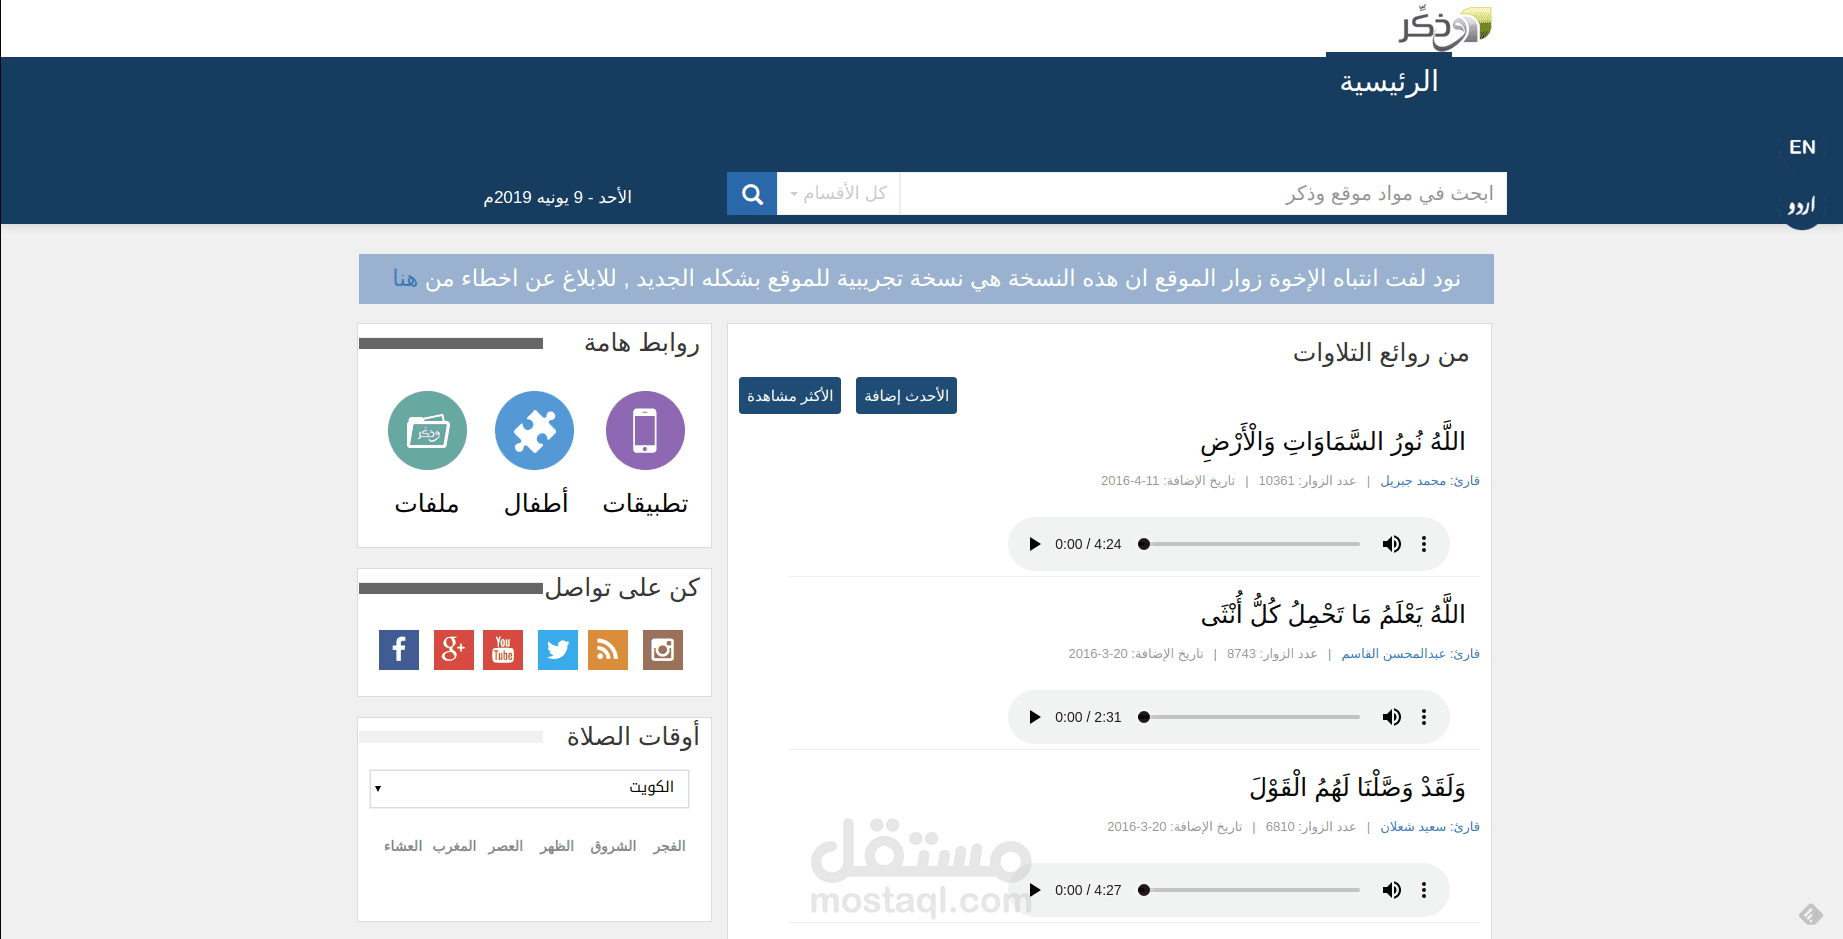Play the 4:24 recitation audio
Image resolution: width=1843 pixels, height=939 pixels.
1035,544
